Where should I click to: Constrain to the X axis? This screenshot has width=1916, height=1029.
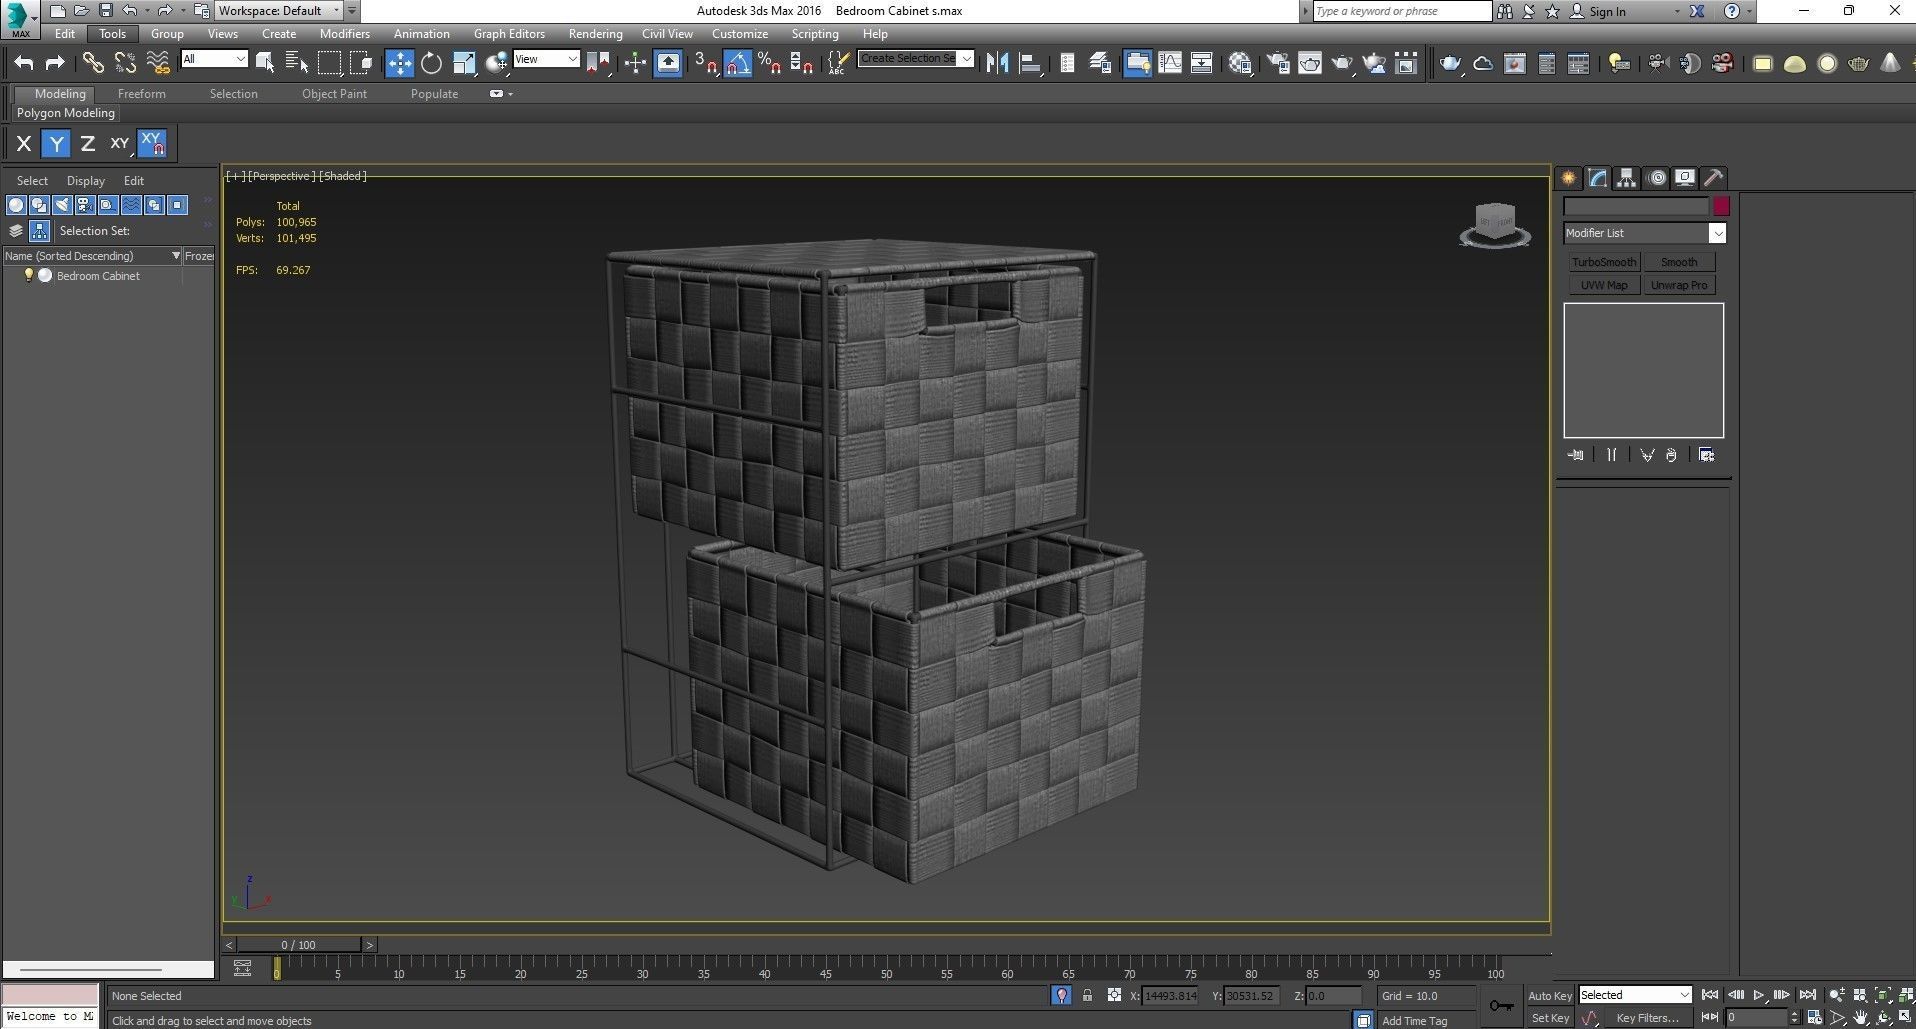24,144
